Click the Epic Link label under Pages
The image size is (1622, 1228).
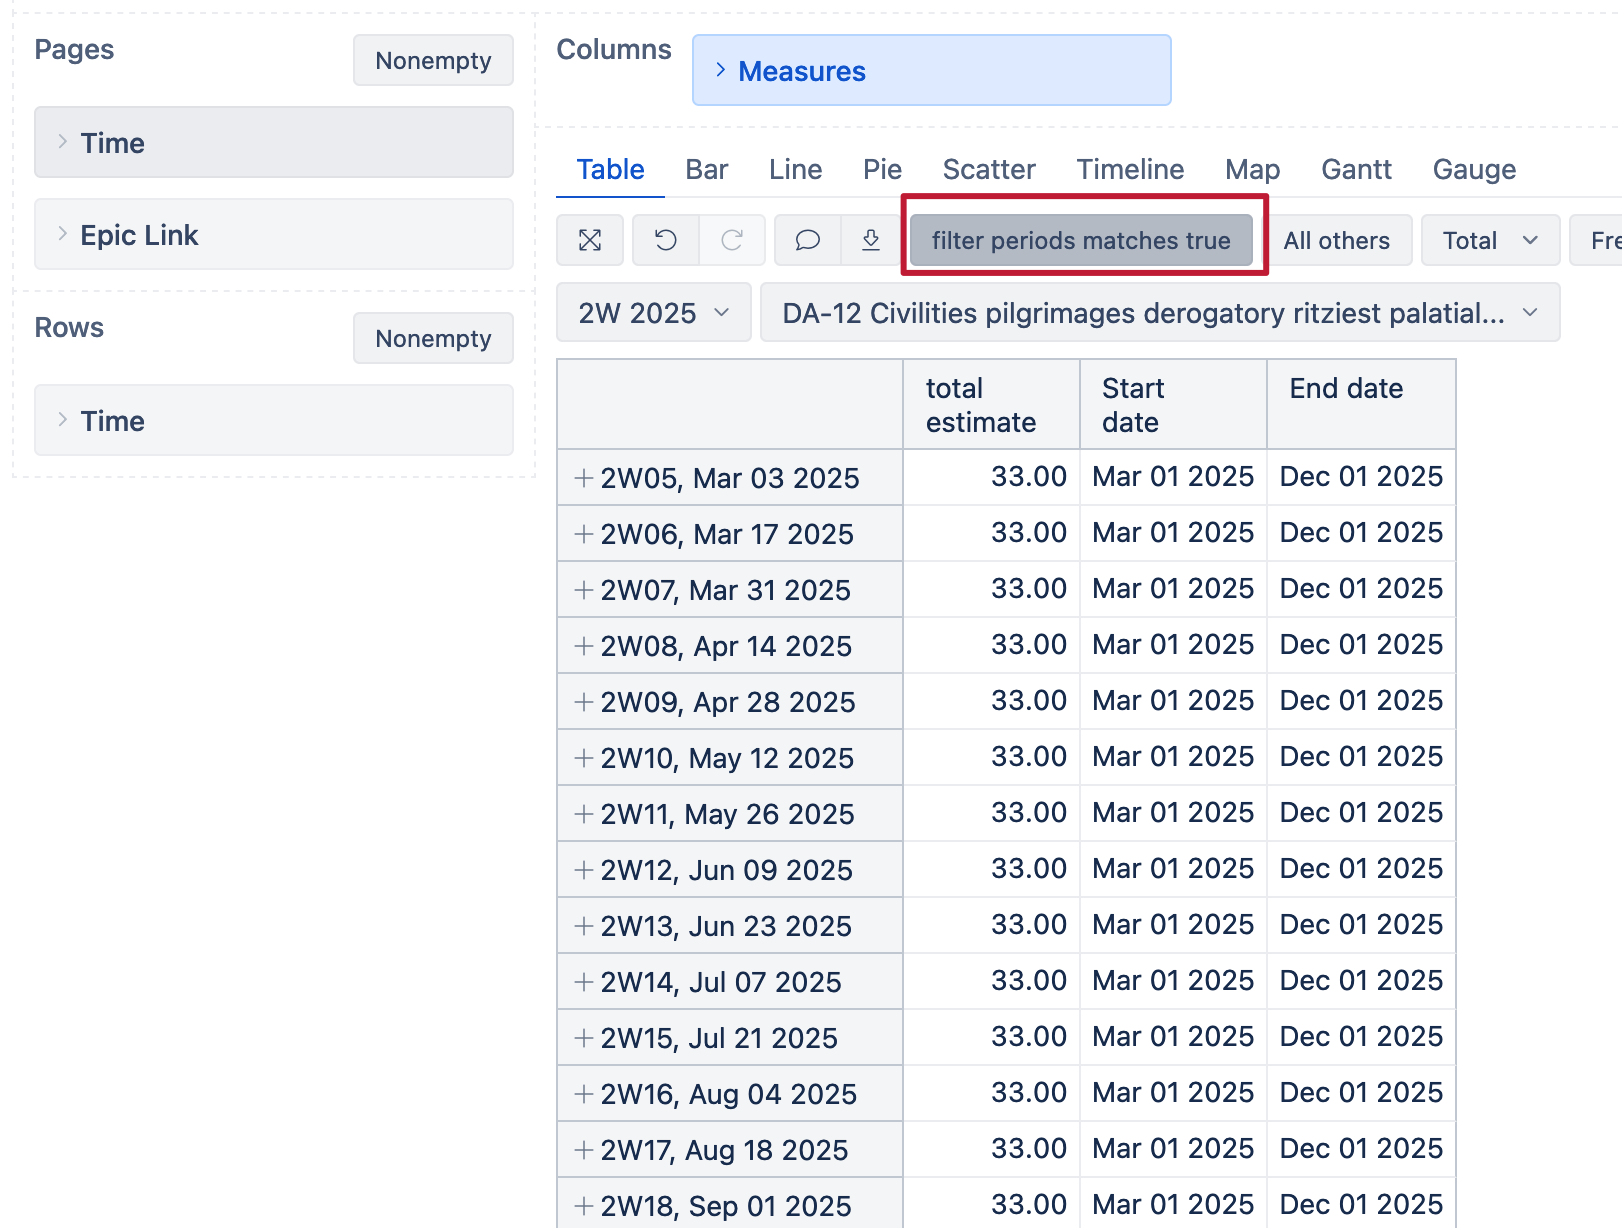coord(139,235)
